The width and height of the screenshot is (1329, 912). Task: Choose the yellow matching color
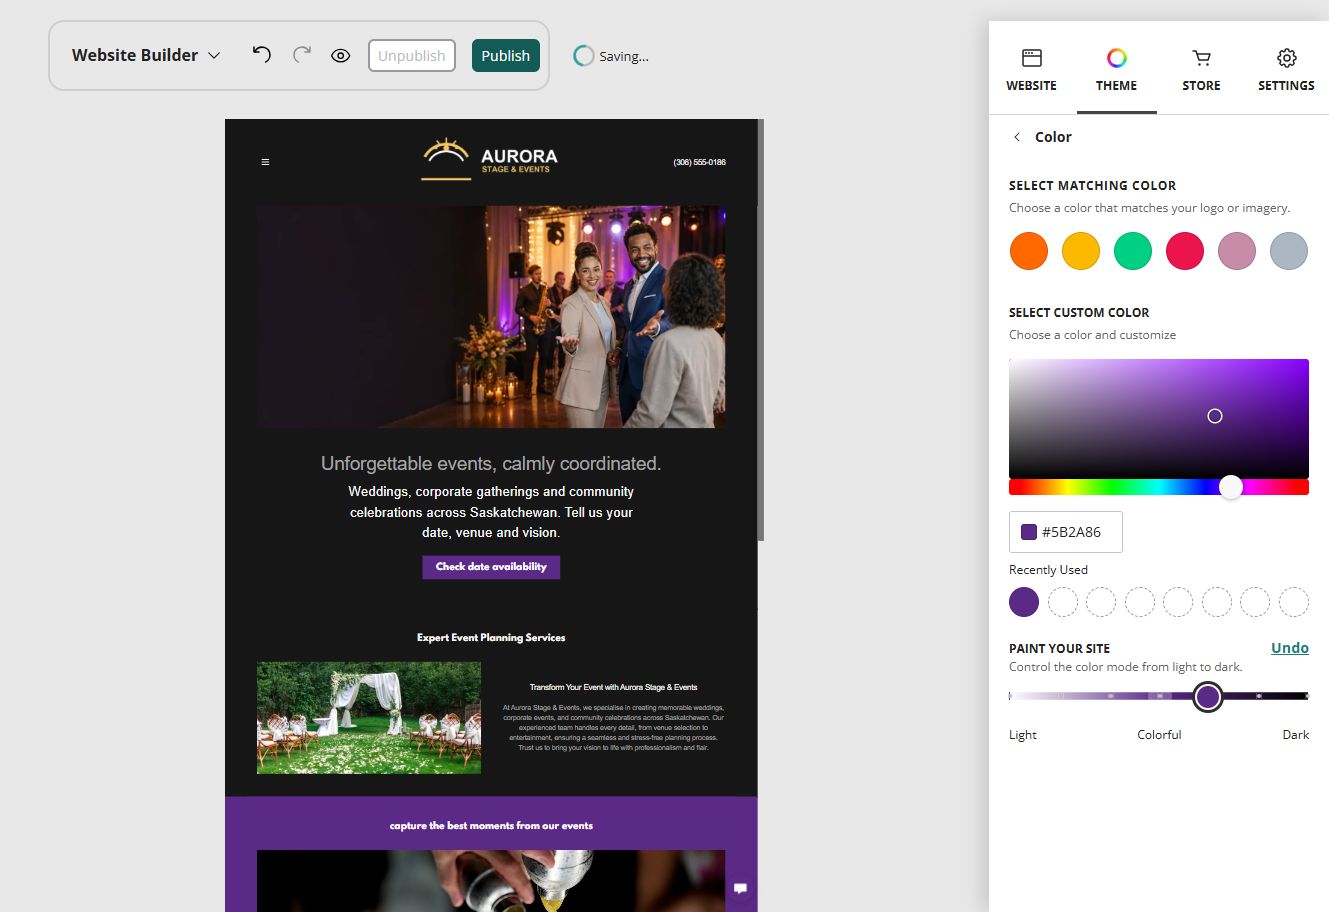[1081, 251]
